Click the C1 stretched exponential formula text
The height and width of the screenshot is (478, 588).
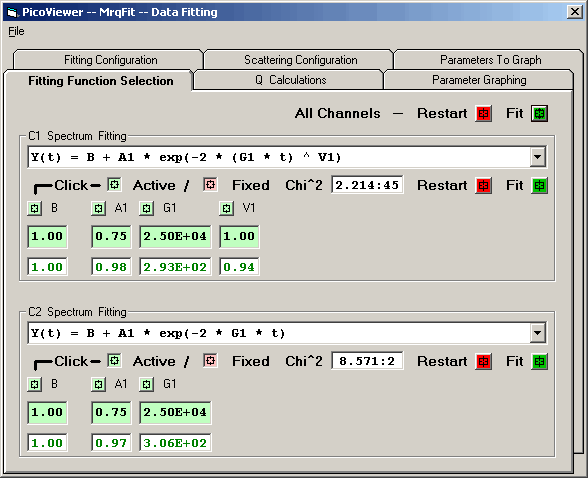click(x=186, y=157)
